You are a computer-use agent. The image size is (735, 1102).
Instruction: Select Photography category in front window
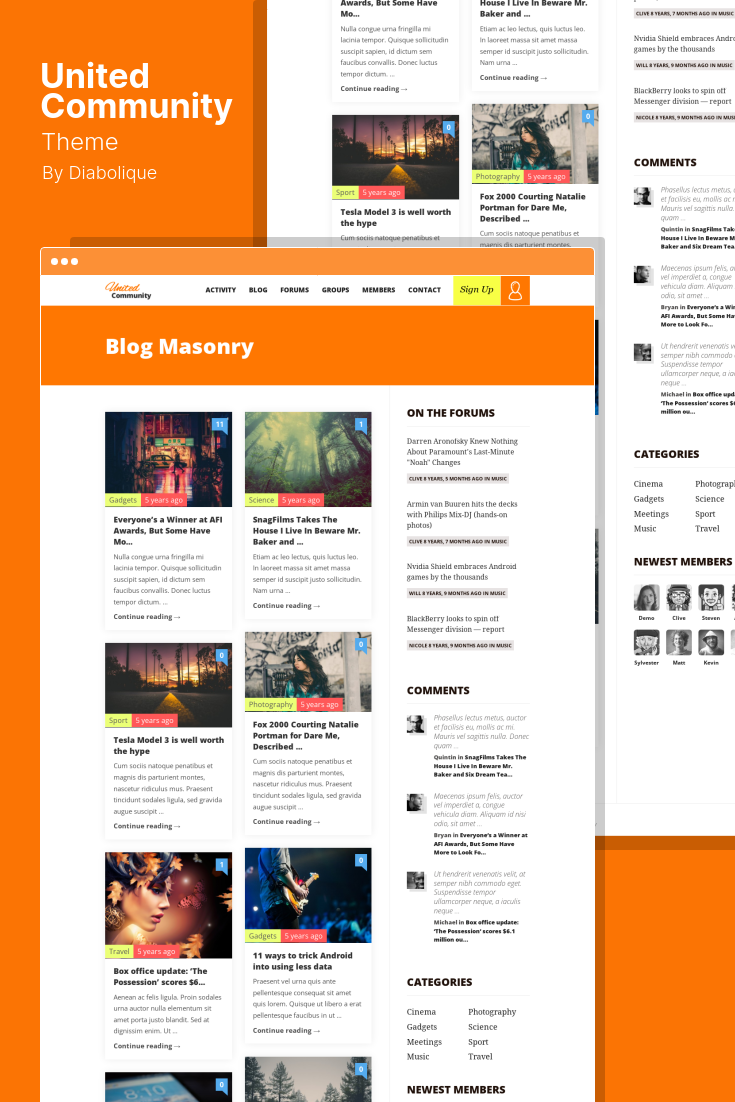pyautogui.click(x=492, y=1012)
